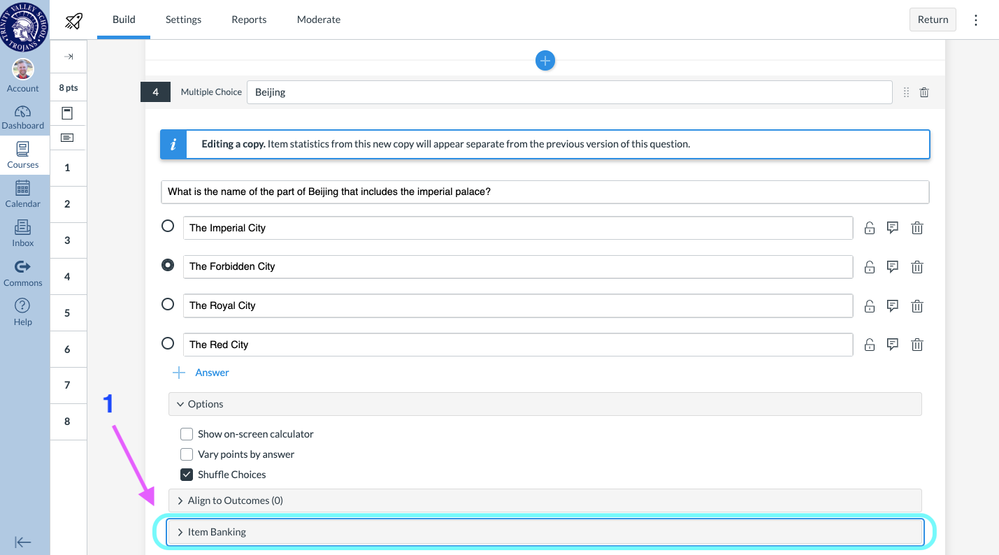Enable Show on-screen calculator checkbox

coord(187,434)
